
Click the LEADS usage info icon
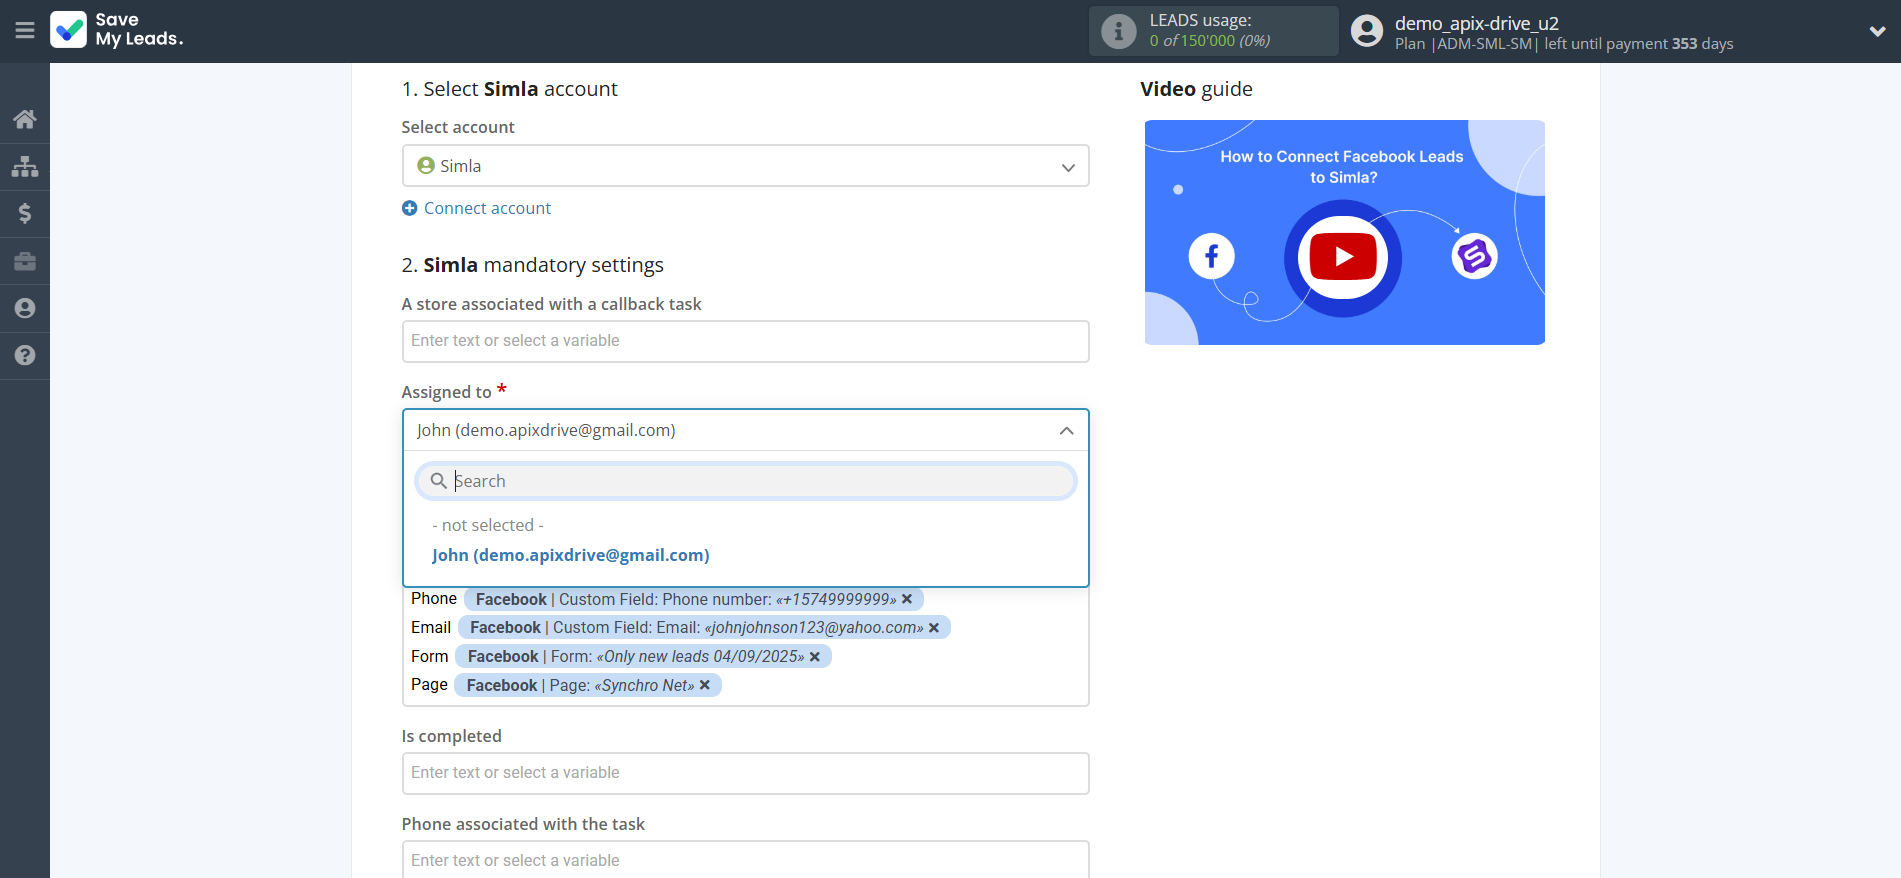[1118, 31]
